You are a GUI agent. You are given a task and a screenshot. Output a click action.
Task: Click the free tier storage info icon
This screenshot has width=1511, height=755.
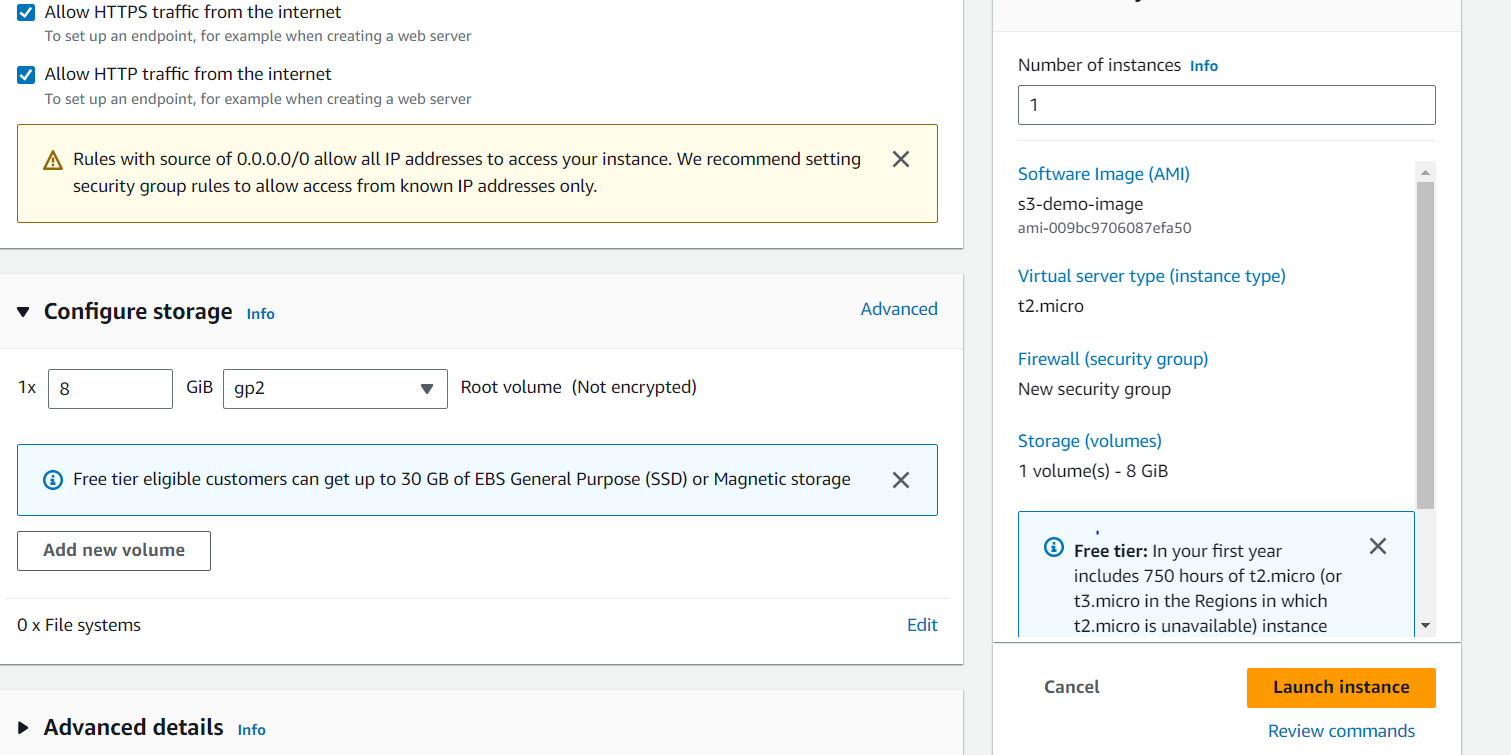(x=53, y=480)
